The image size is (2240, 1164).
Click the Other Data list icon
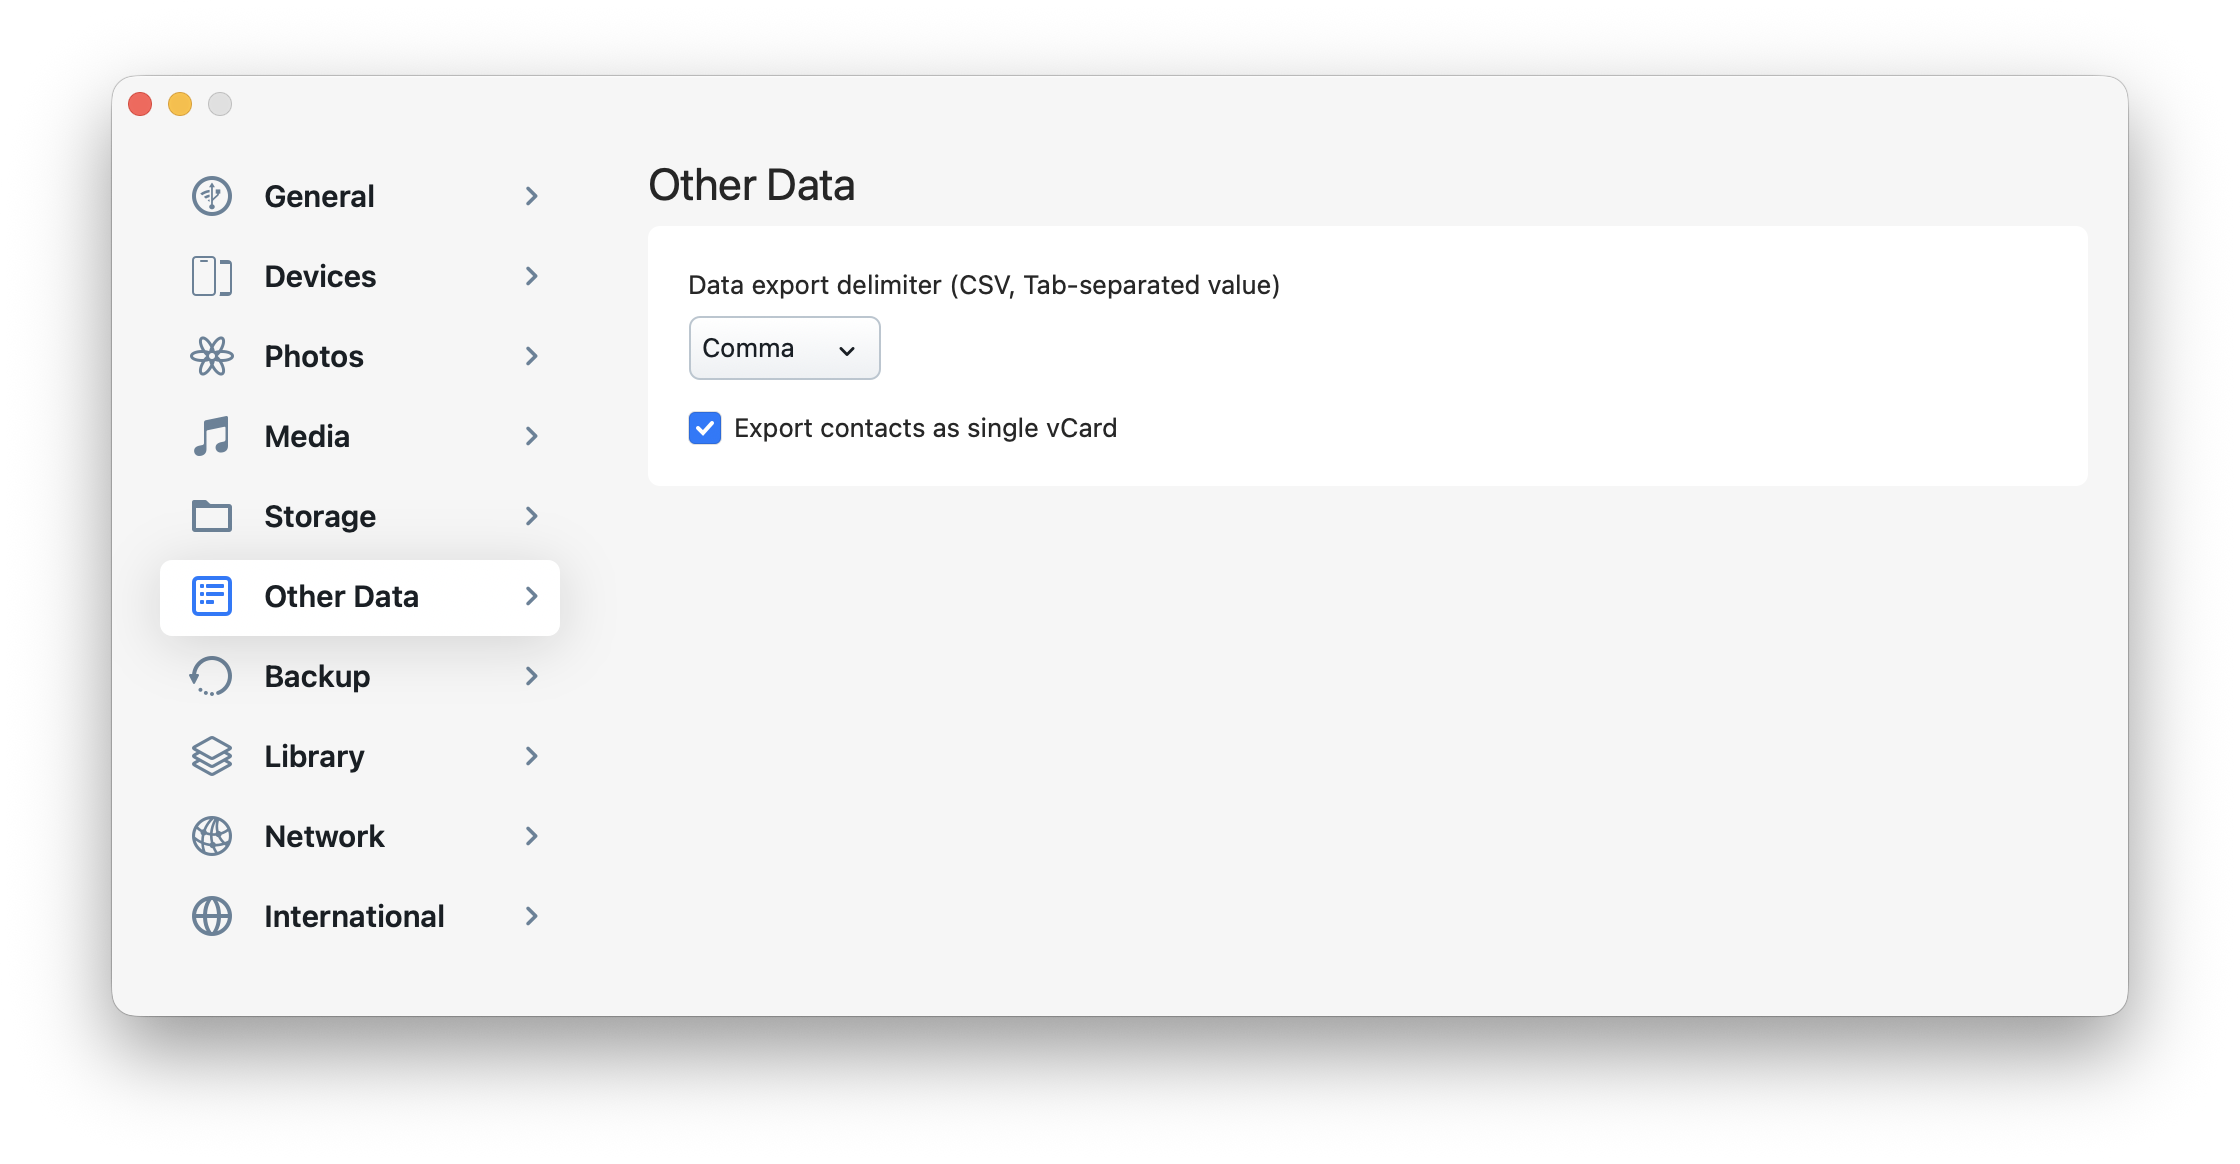[x=212, y=596]
